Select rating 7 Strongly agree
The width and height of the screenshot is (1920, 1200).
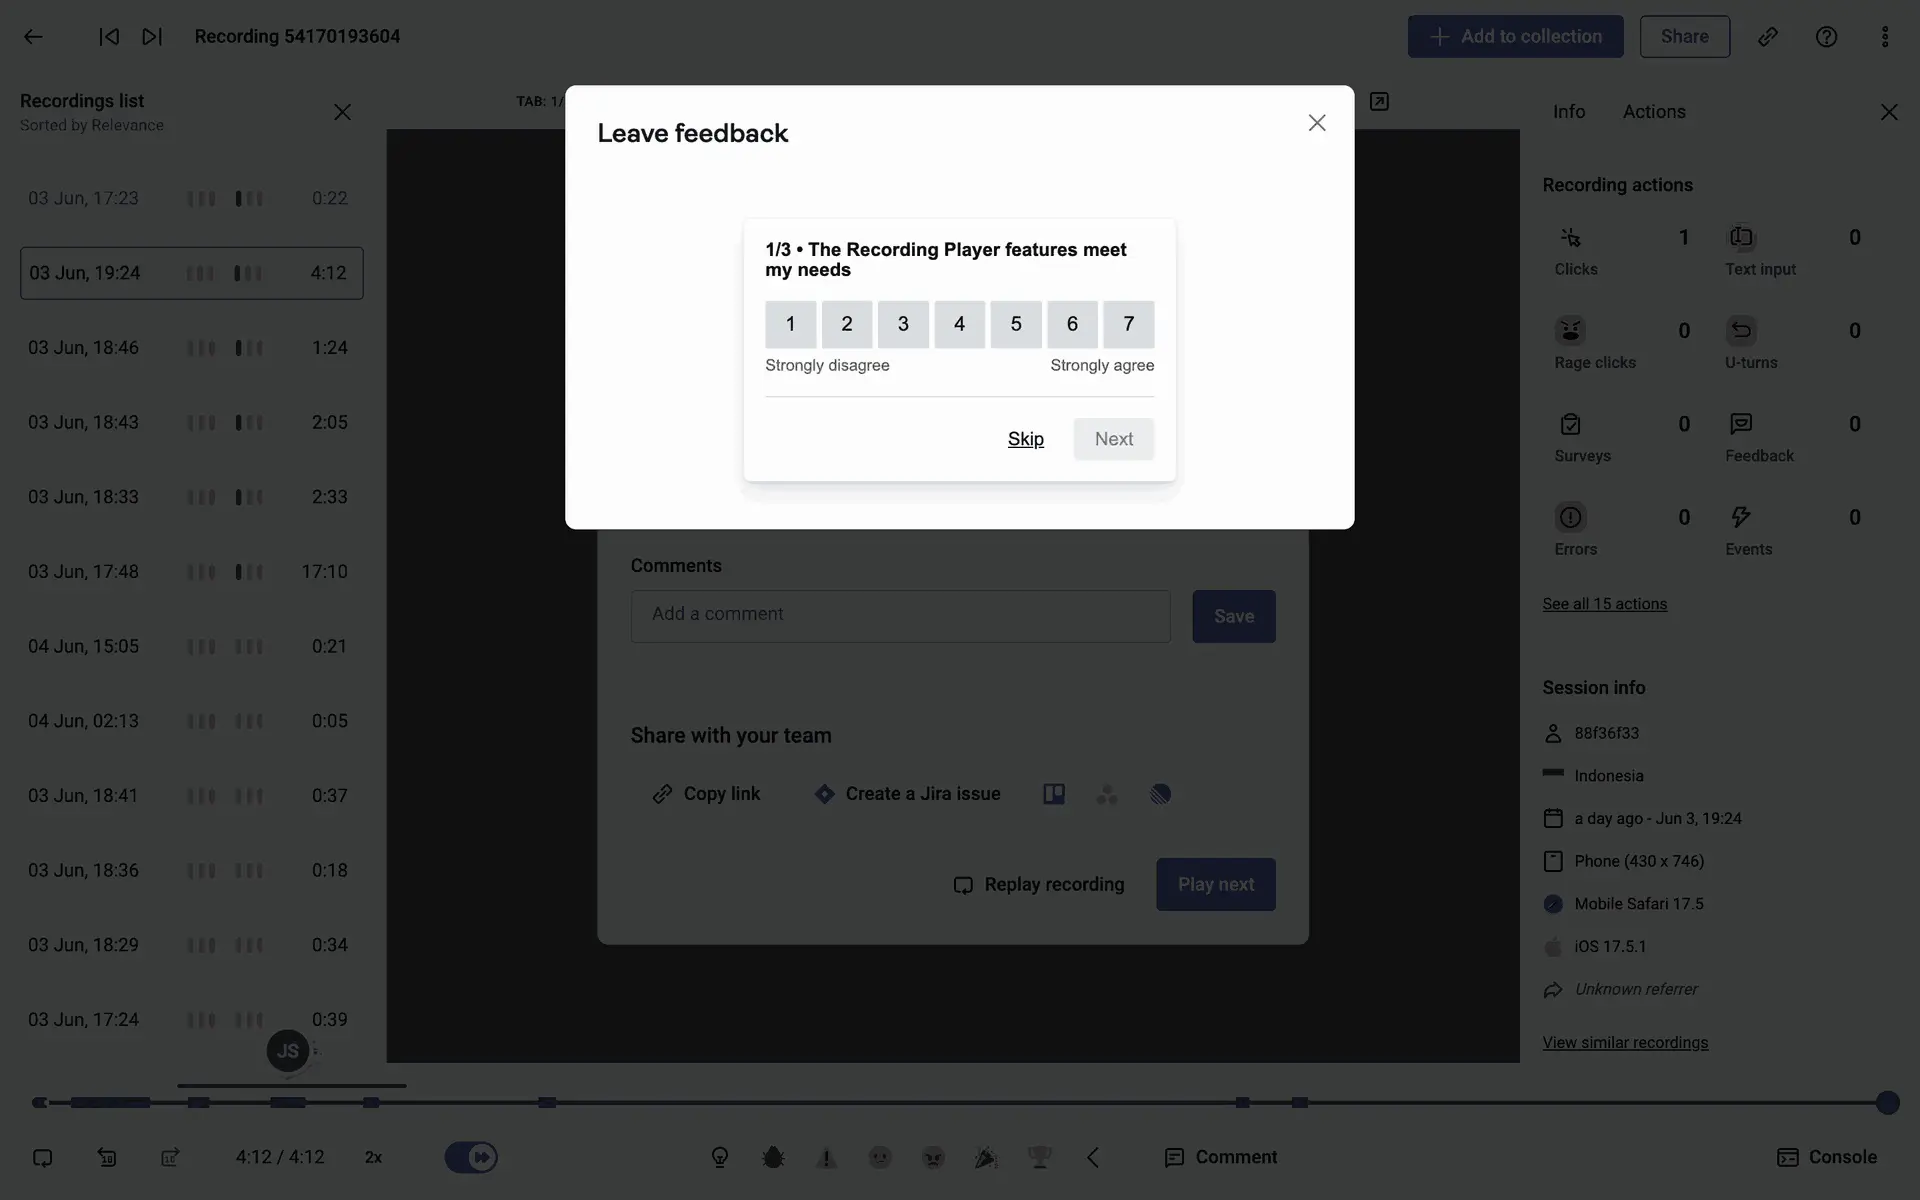tap(1128, 324)
